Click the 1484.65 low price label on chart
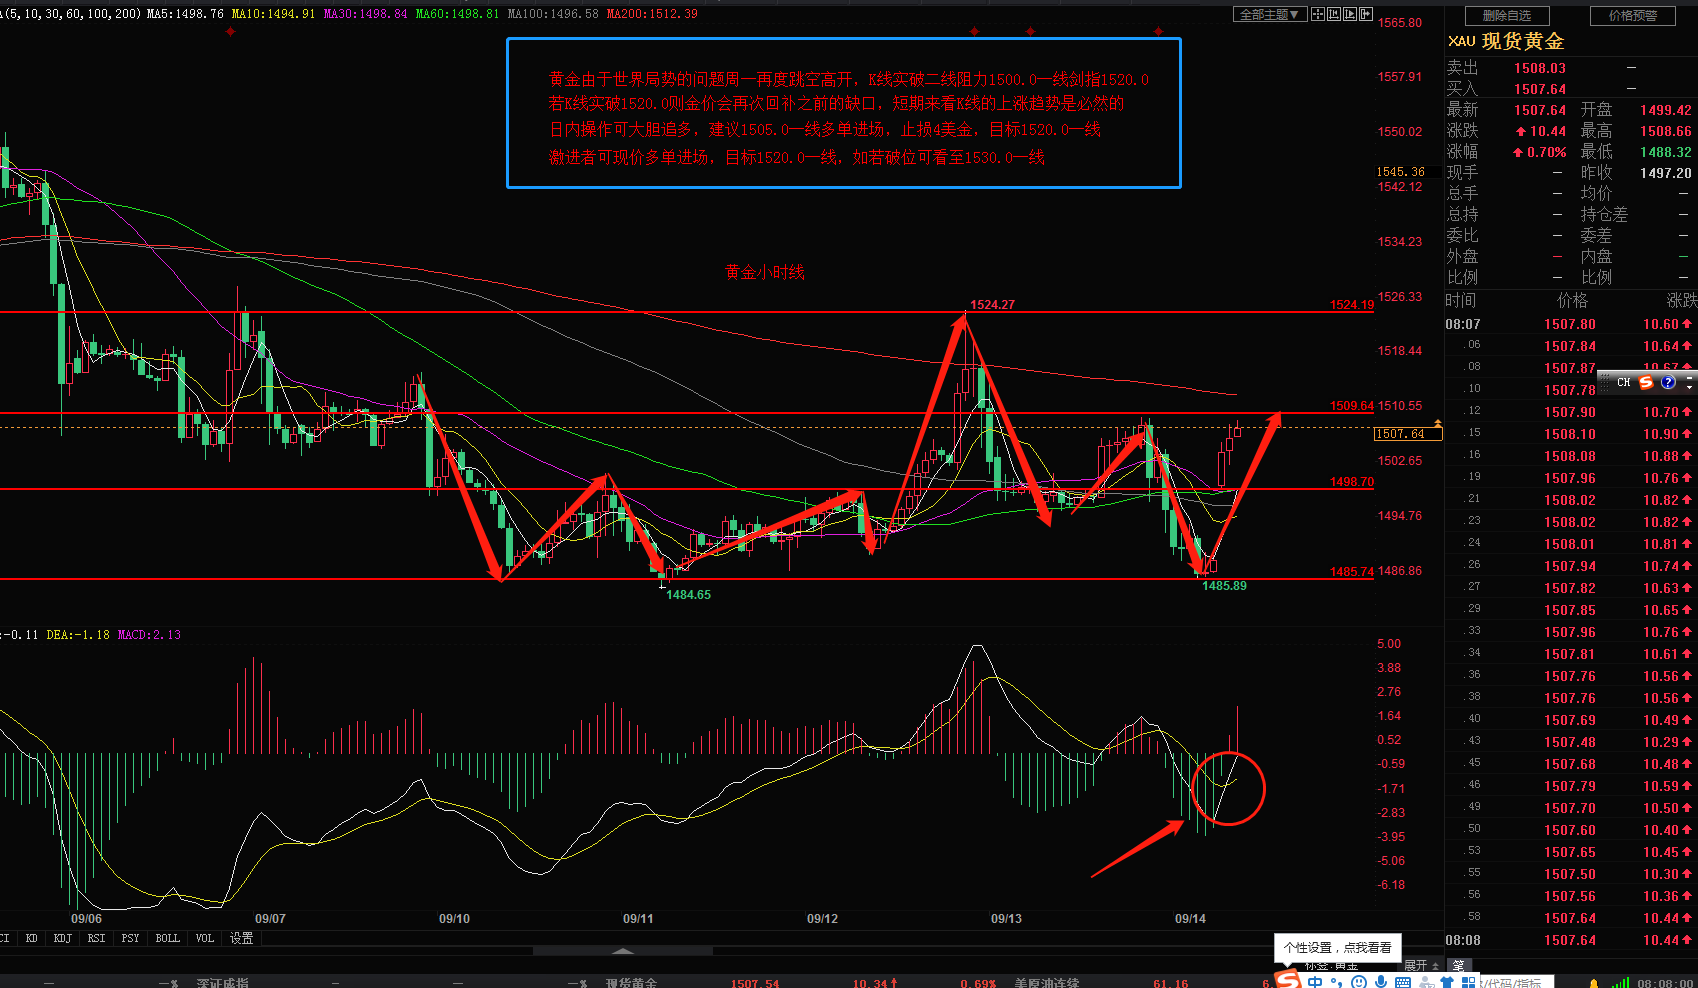 (688, 594)
